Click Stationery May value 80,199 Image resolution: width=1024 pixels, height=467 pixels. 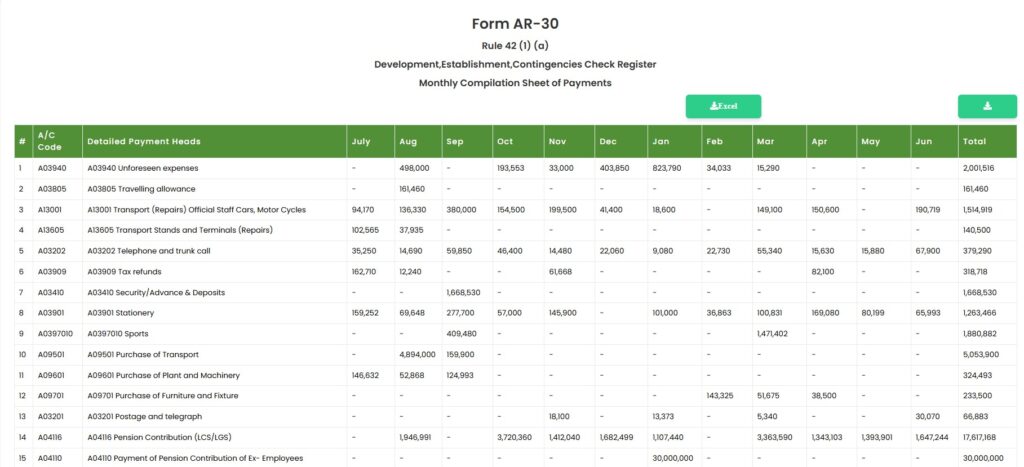pyautogui.click(x=874, y=313)
